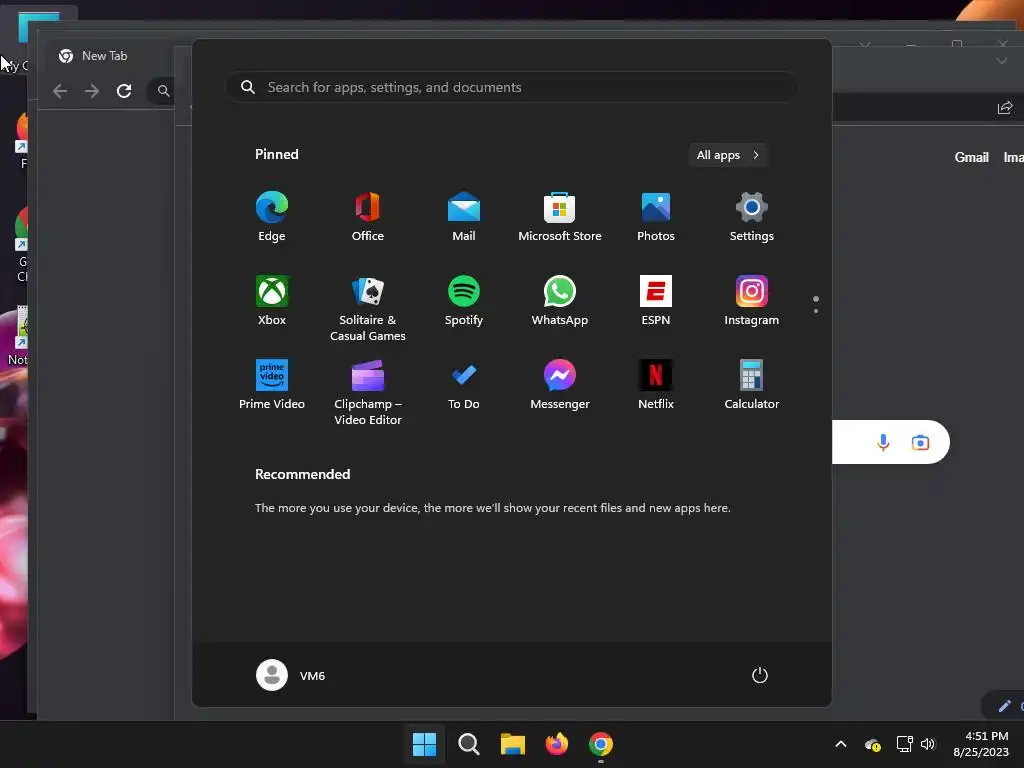The height and width of the screenshot is (768, 1024).
Task: Launch Firefox from taskbar
Action: pyautogui.click(x=556, y=744)
